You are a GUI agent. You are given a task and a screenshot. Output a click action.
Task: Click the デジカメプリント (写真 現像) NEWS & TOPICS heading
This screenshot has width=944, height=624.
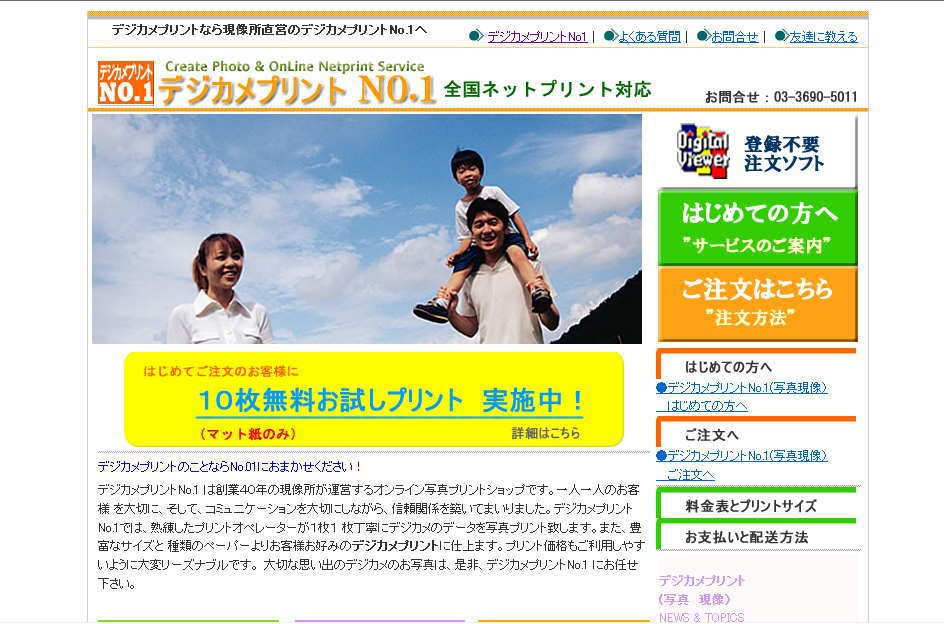point(701,599)
